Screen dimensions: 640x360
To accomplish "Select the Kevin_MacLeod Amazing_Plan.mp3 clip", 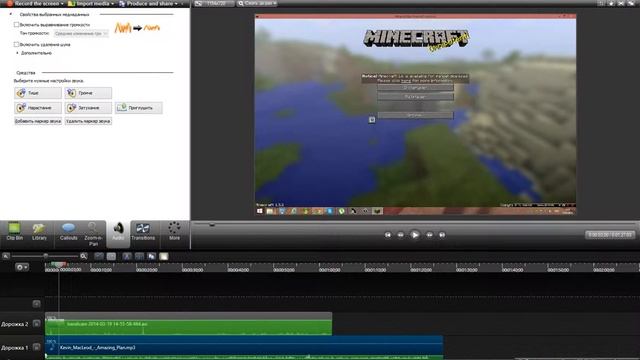I will pos(244,347).
